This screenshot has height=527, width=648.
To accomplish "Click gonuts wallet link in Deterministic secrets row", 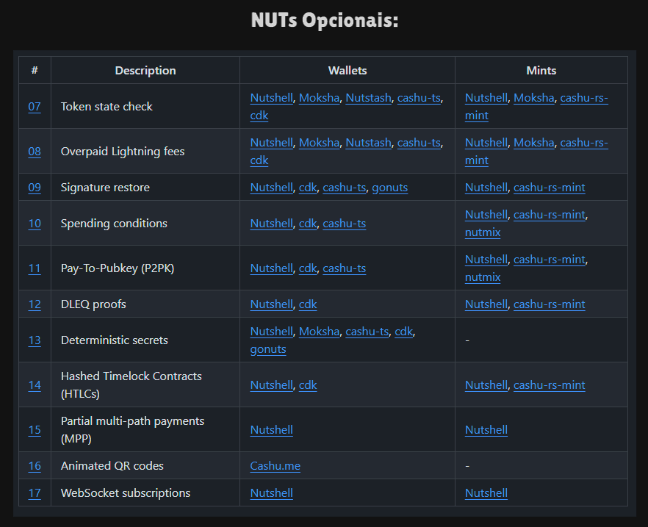I will [268, 349].
